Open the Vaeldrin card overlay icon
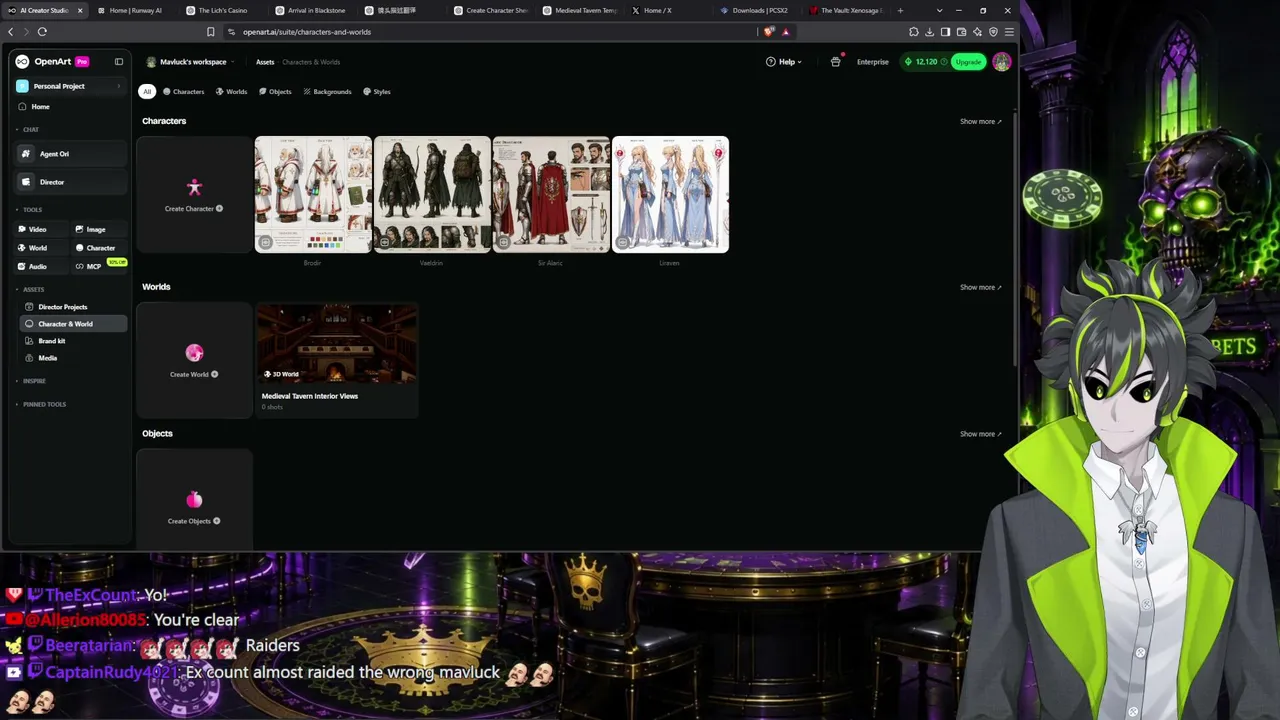This screenshot has height=720, width=1280. 384,242
